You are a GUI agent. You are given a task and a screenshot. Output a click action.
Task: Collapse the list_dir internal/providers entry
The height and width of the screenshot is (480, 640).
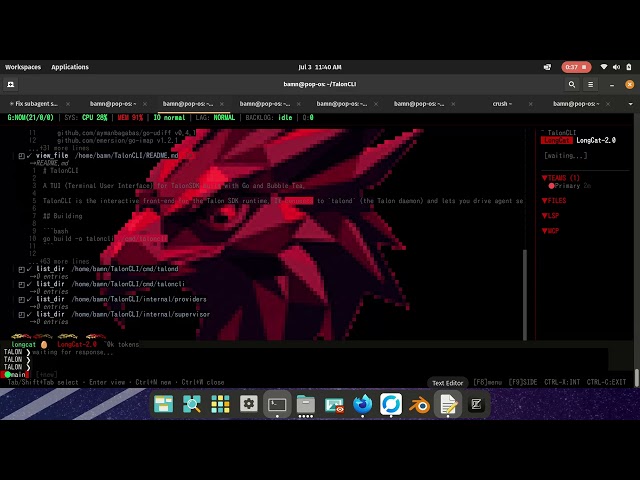tap(22, 300)
